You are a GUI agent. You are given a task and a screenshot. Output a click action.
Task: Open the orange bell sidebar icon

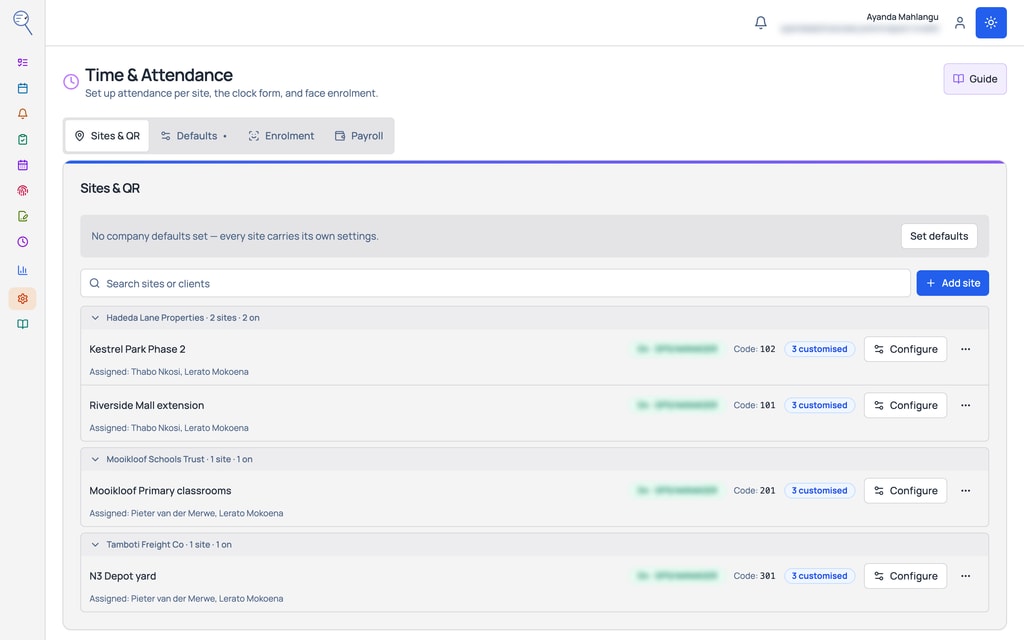(x=22, y=114)
